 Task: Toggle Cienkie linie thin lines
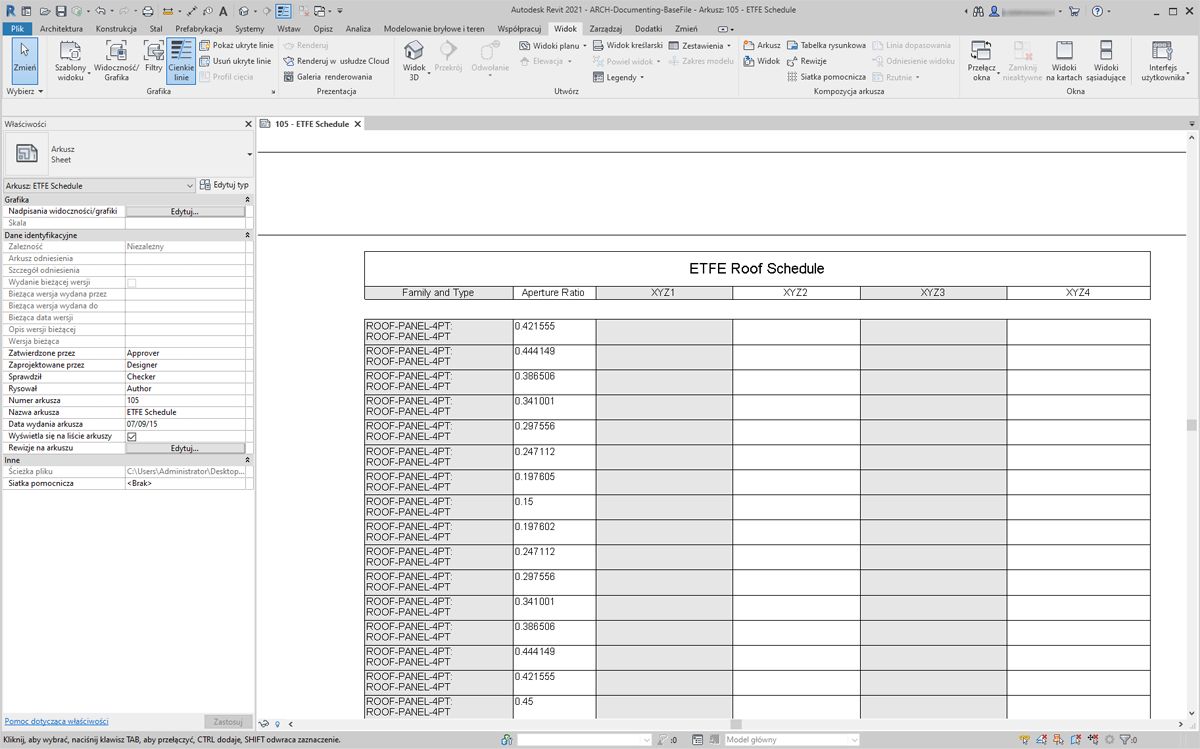pos(181,61)
